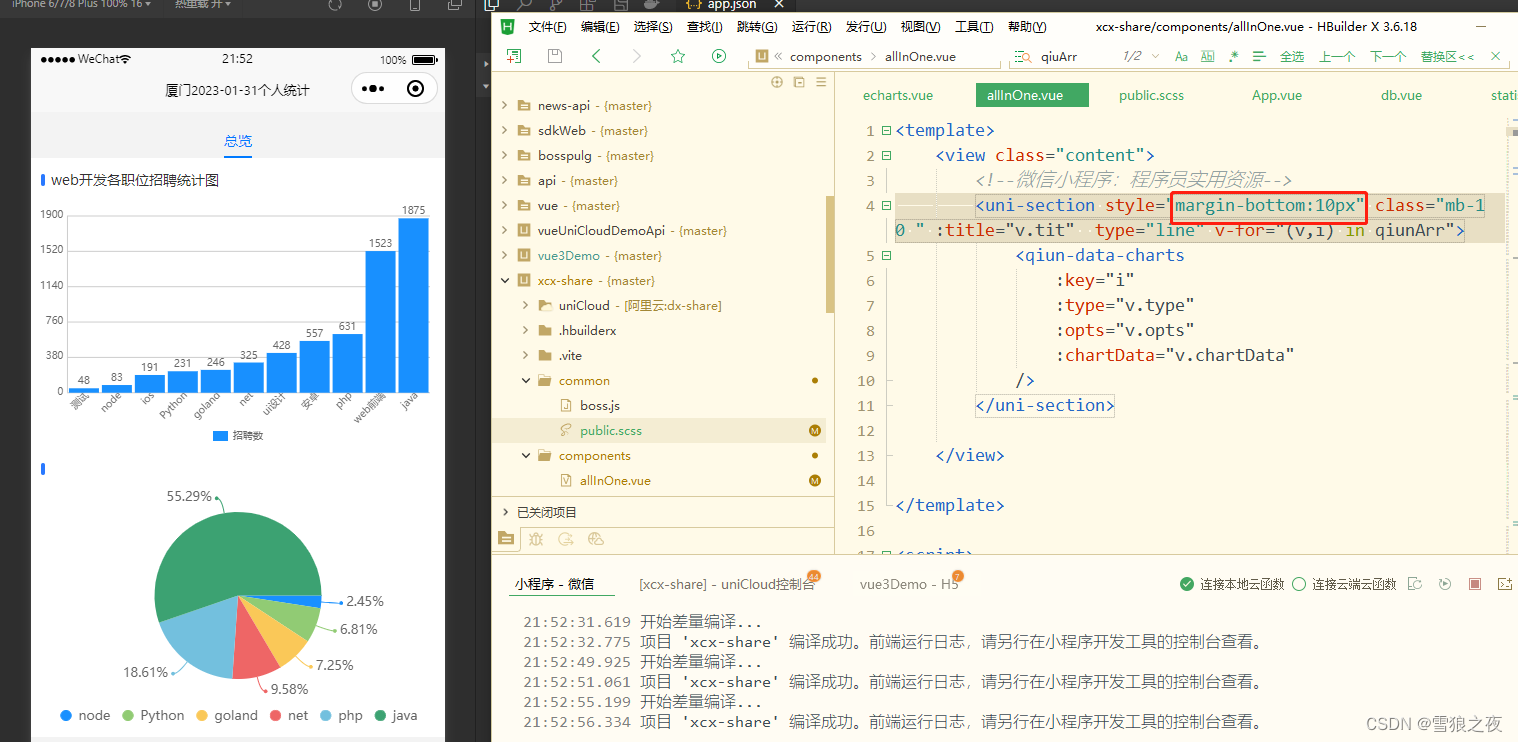This screenshot has height=742, width=1518.
Task: Save the current file using the save icon
Action: pos(555,57)
